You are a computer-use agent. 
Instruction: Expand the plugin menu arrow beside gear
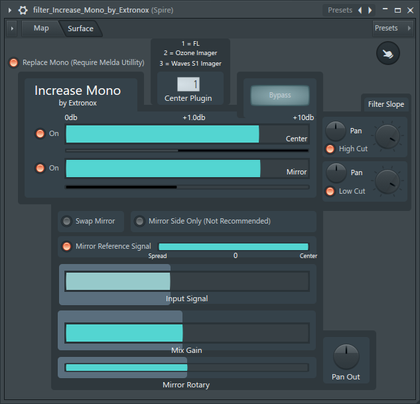tap(10, 10)
